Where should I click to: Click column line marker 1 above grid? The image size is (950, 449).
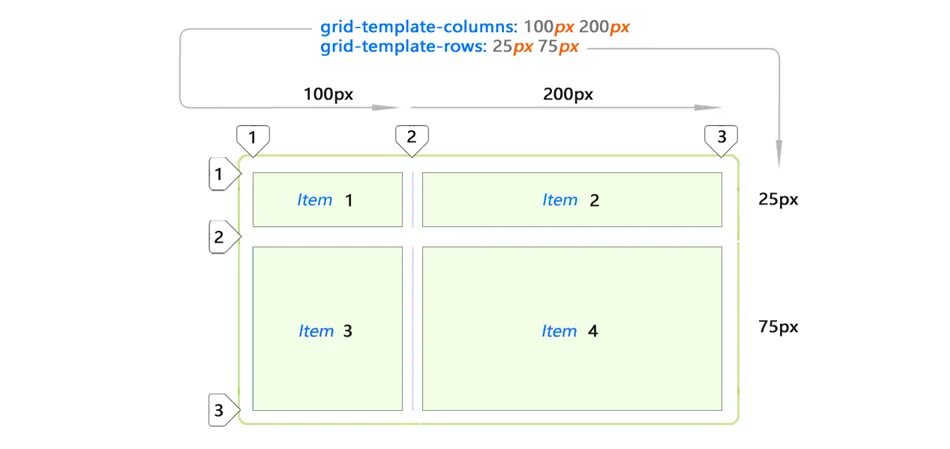tap(253, 137)
